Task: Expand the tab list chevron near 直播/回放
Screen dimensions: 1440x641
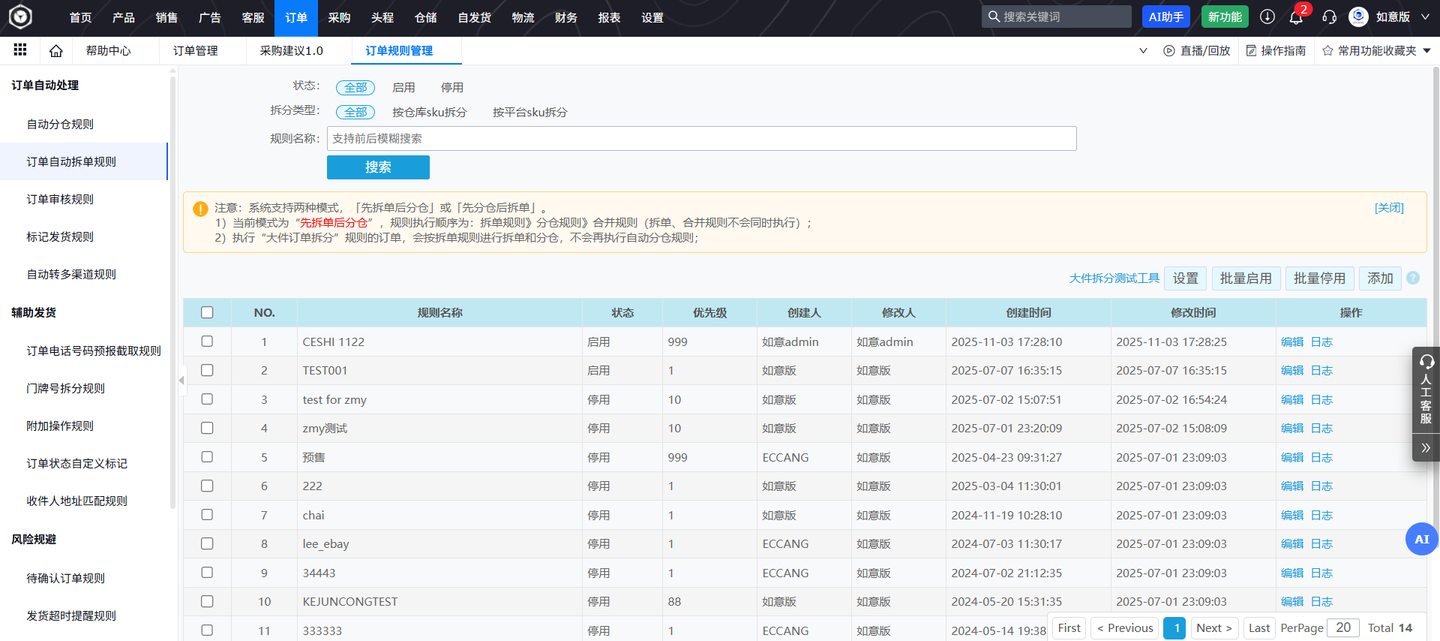Action: coord(1143,51)
